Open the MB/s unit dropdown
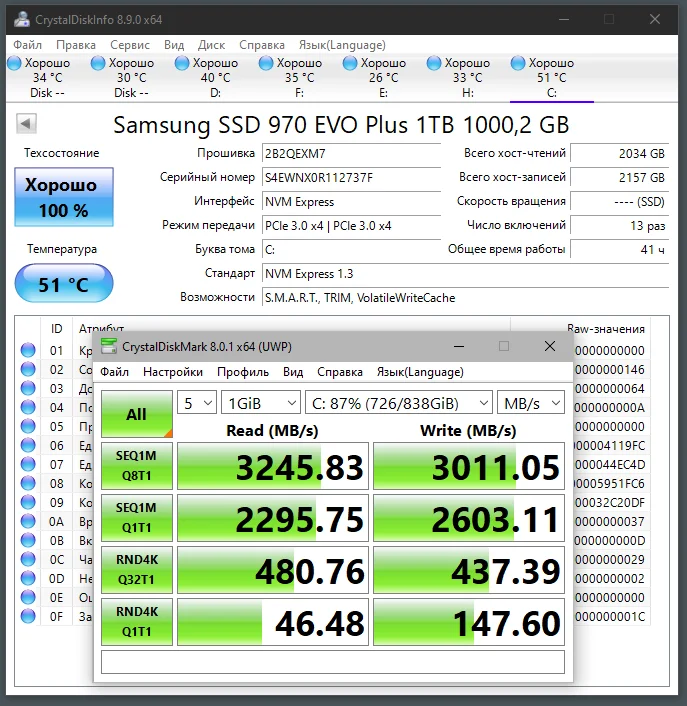Screen dimensions: 687x706 [x=531, y=403]
